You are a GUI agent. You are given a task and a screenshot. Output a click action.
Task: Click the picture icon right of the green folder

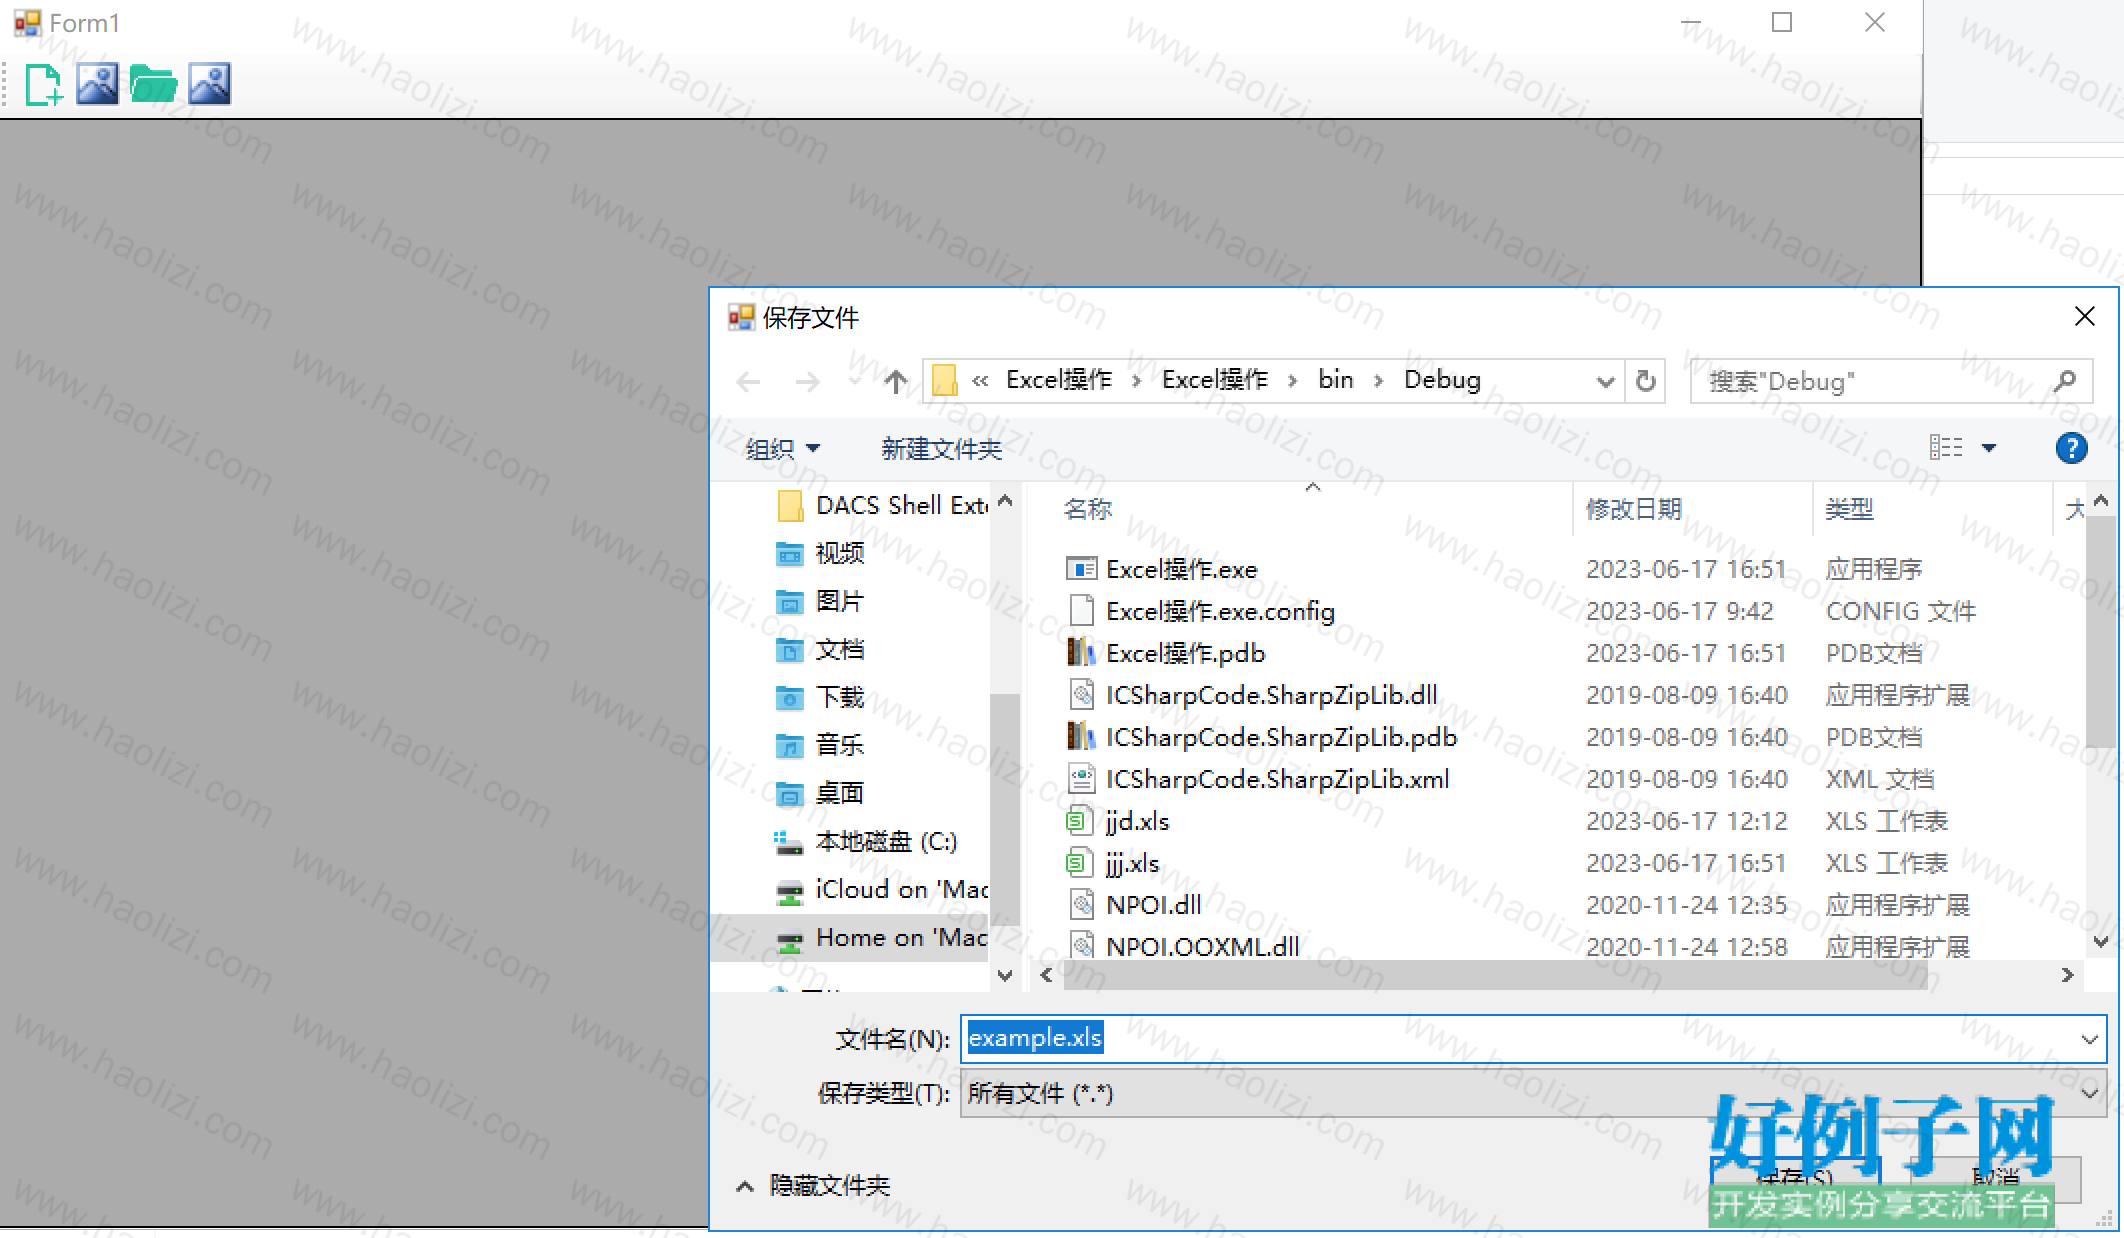210,84
